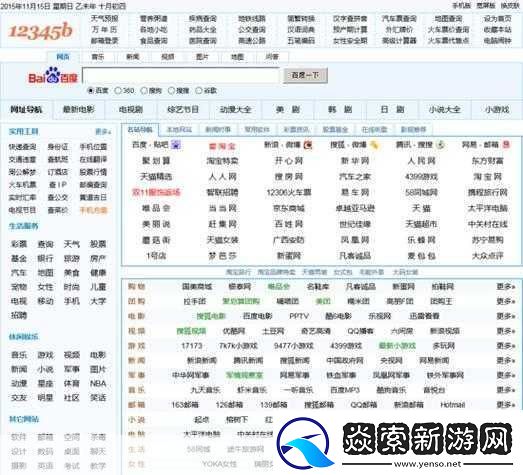Open the 大众点评 link
This screenshot has width=523, height=475.
(487, 256)
